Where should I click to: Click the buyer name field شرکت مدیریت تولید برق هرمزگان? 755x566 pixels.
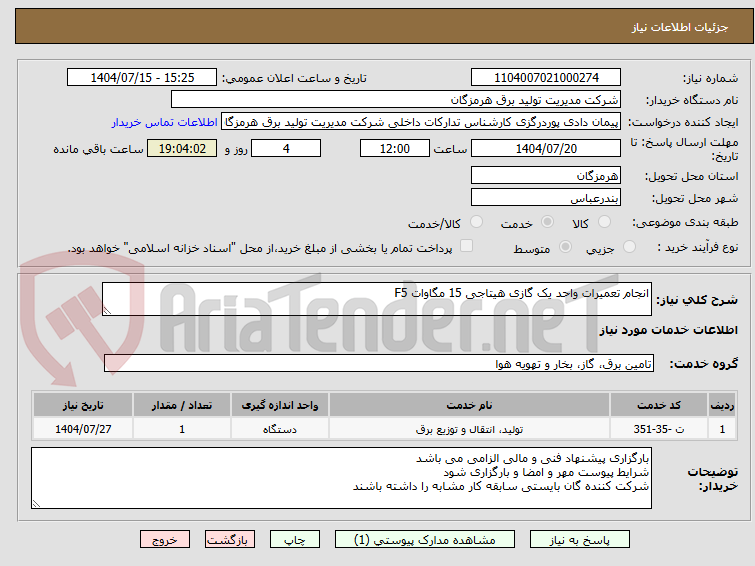[x=396, y=100]
